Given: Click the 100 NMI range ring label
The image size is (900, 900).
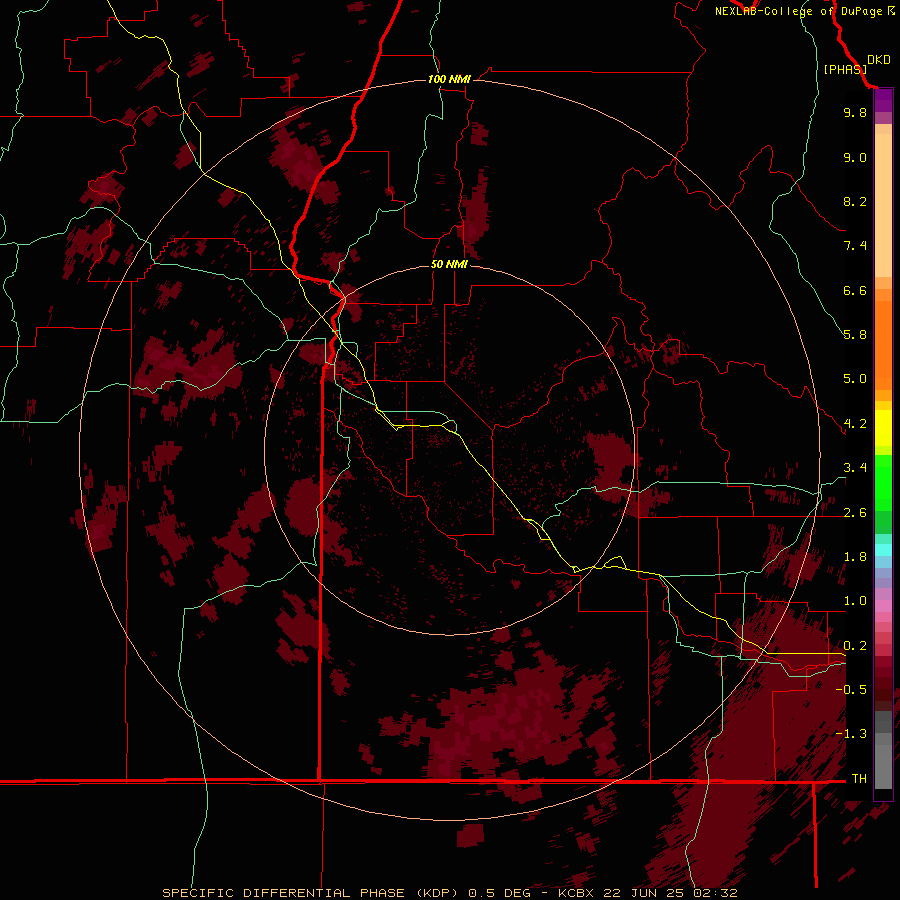Looking at the screenshot, I should click(x=449, y=79).
